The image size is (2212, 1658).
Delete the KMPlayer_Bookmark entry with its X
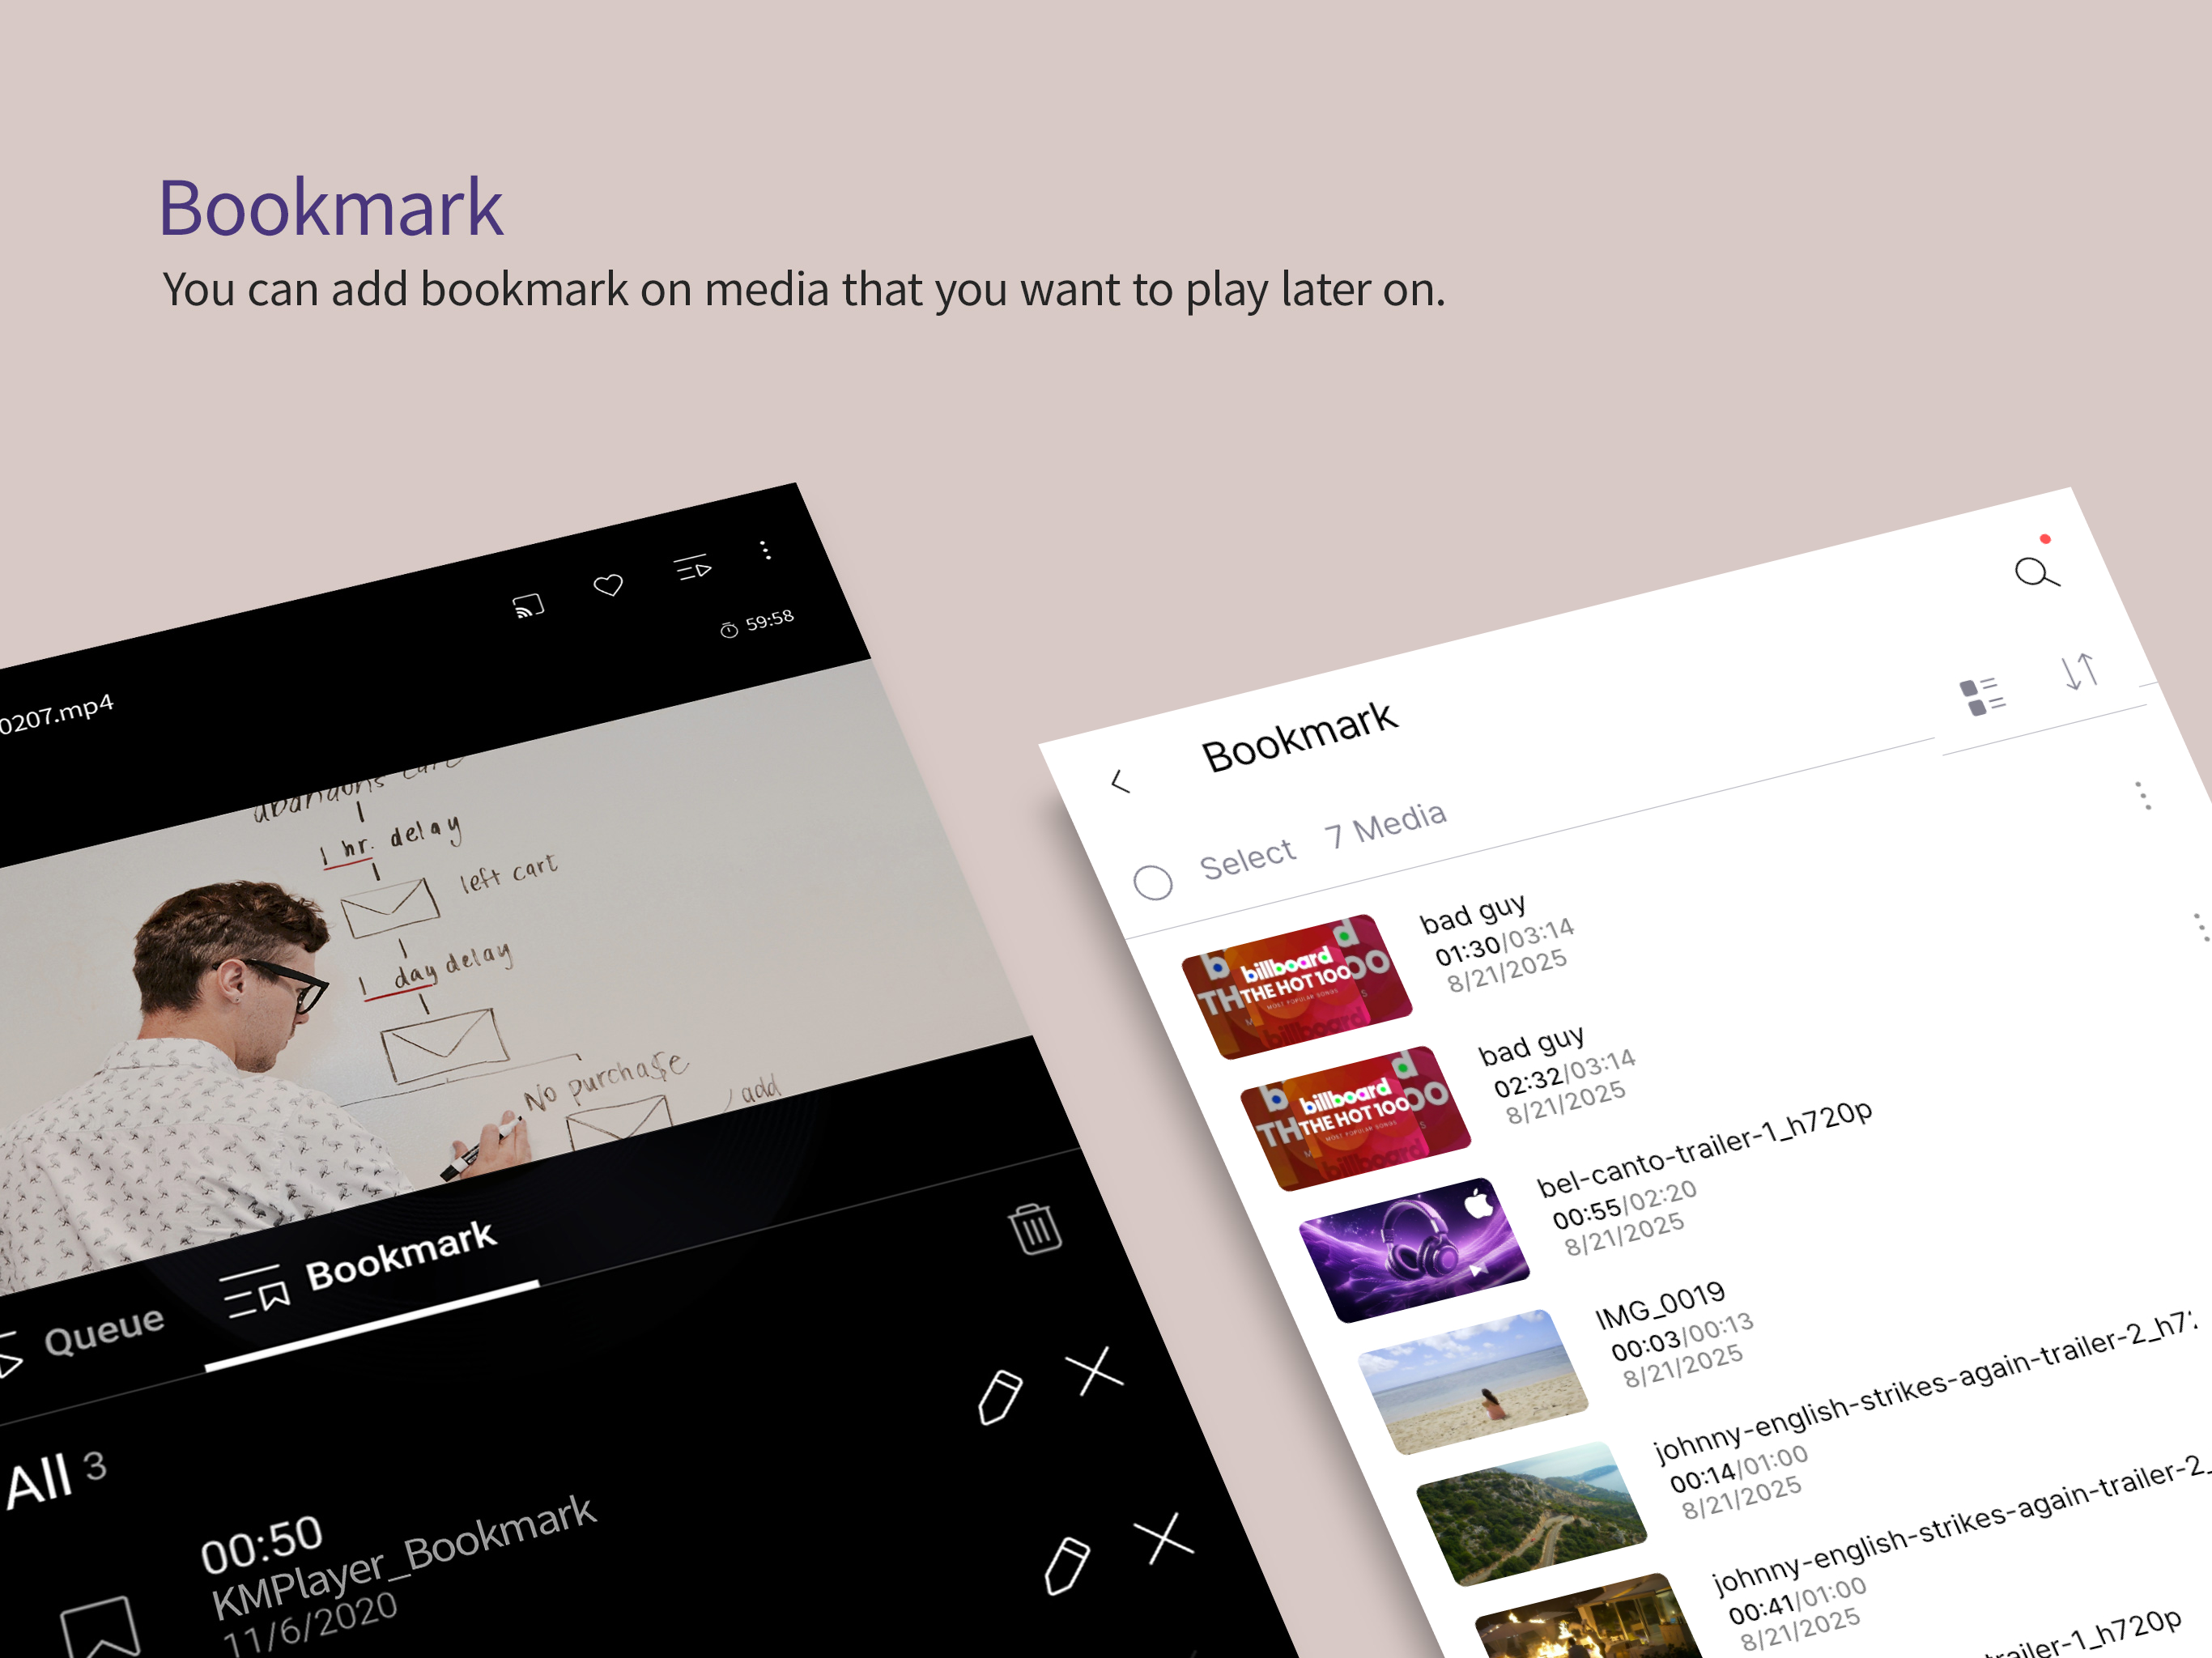(1163, 1538)
